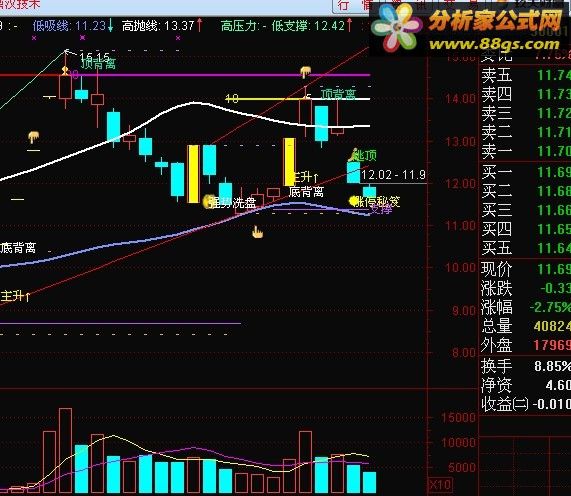Click the 外盘 outer volume row
The width and height of the screenshot is (571, 496).
(525, 345)
